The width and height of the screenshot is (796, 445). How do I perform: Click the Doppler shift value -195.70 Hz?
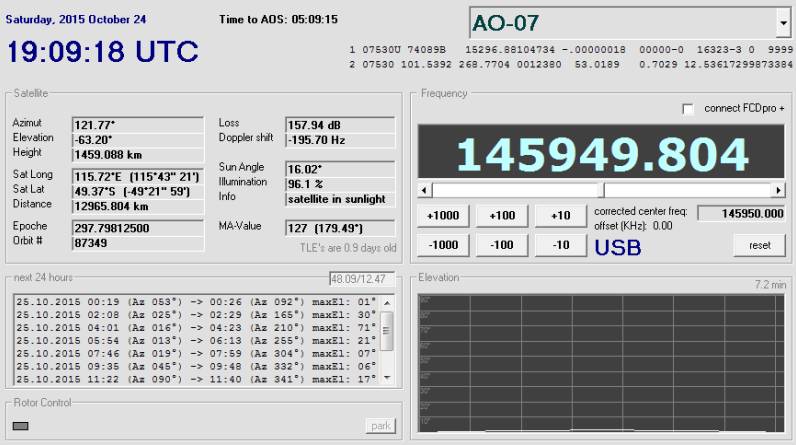click(x=340, y=140)
